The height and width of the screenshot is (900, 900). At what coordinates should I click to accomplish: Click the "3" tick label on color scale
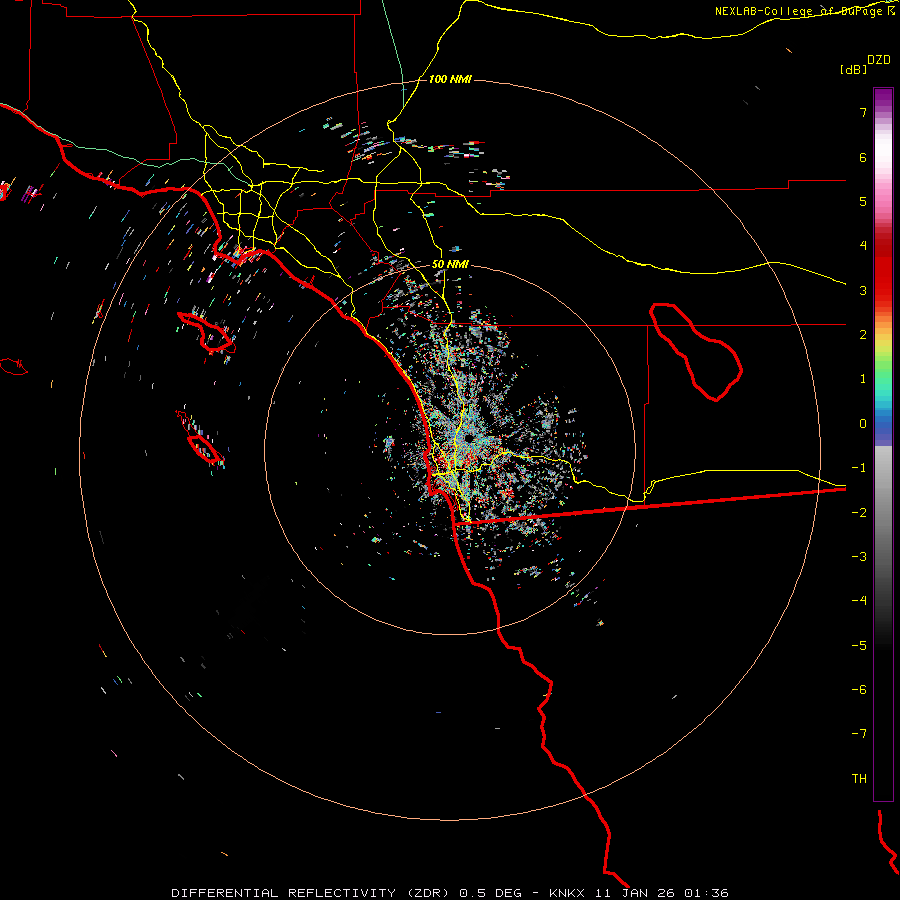tap(863, 290)
